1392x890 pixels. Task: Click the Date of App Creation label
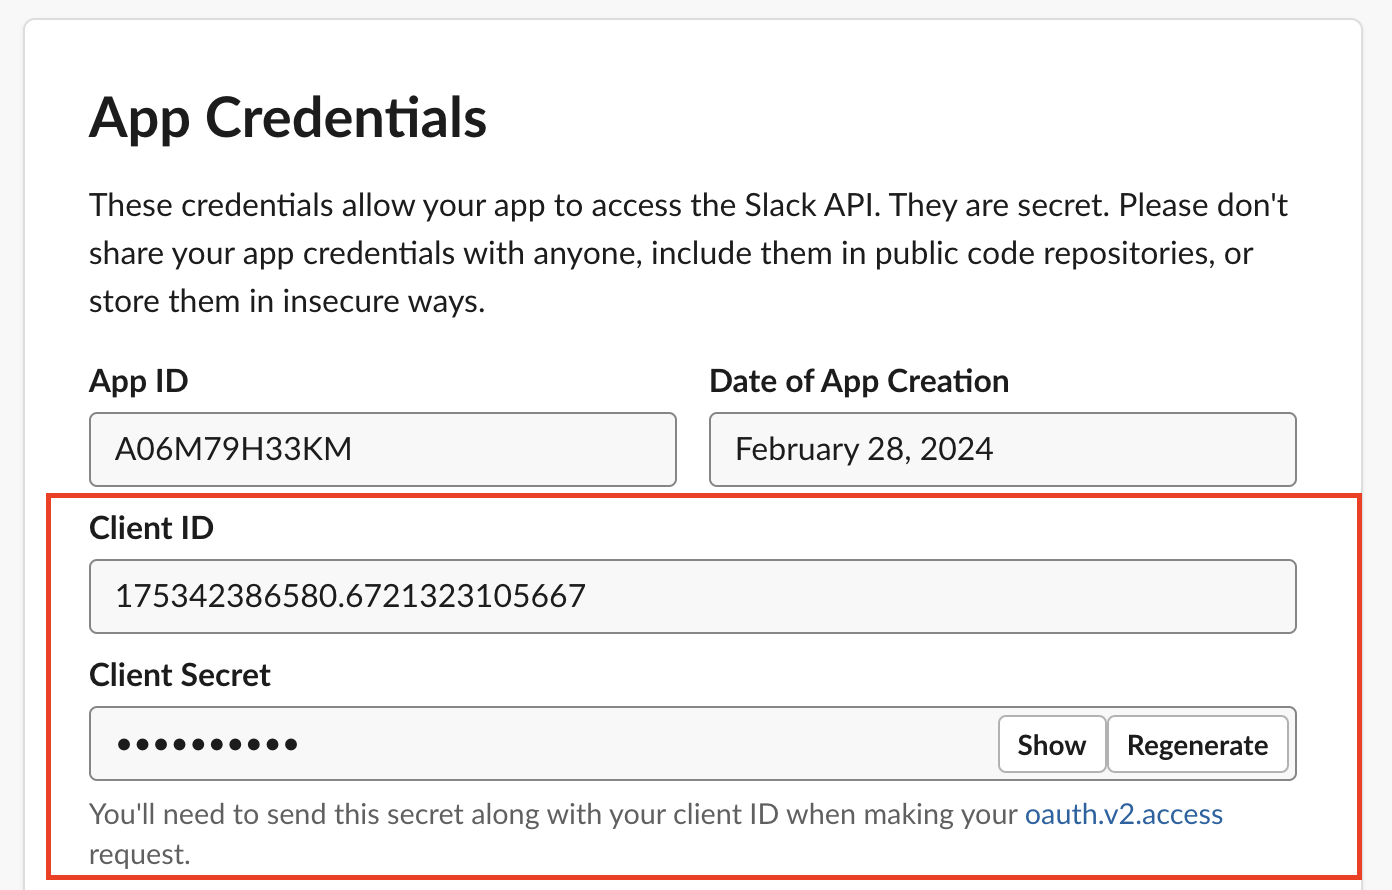click(858, 381)
